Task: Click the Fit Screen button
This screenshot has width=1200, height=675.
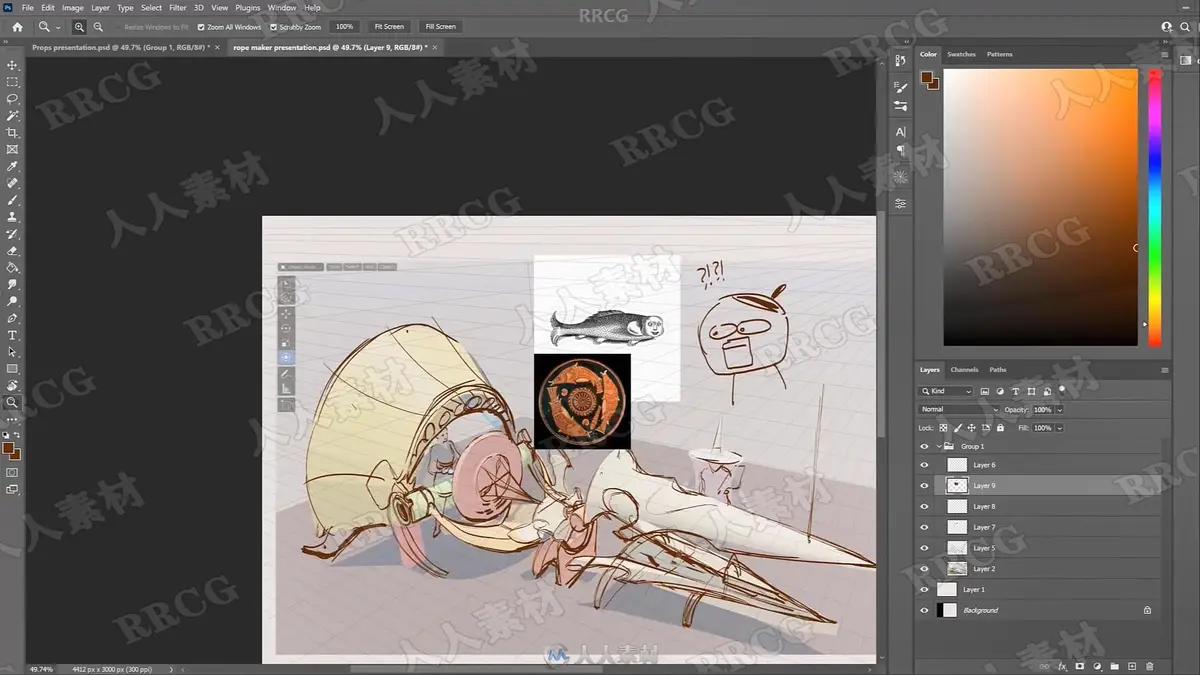Action: tap(389, 27)
